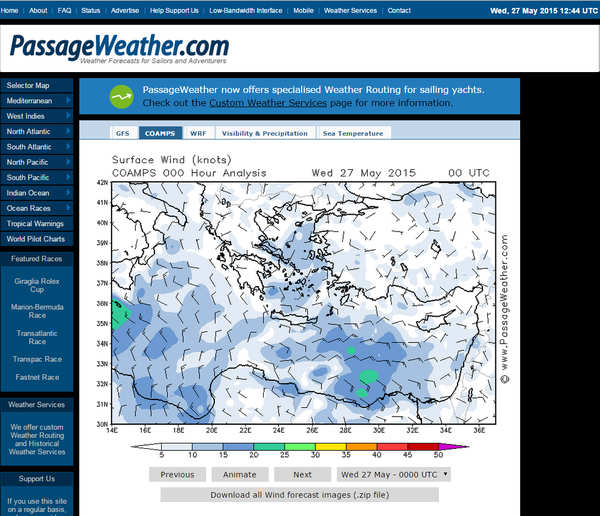Open the forecast time dropdown
Image resolution: width=600 pixels, height=516 pixels.
pos(394,475)
